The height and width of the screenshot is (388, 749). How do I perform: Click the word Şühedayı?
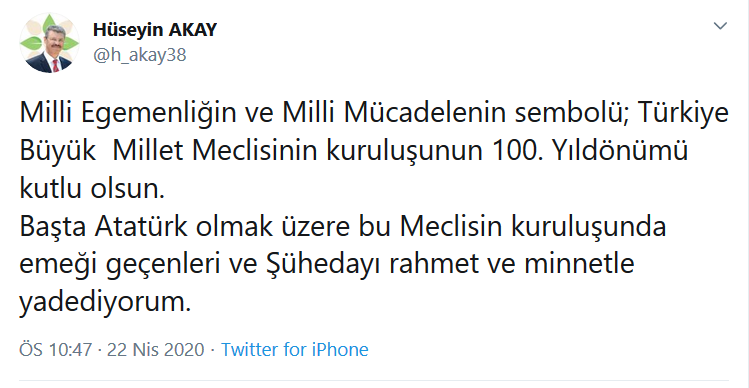tap(323, 264)
